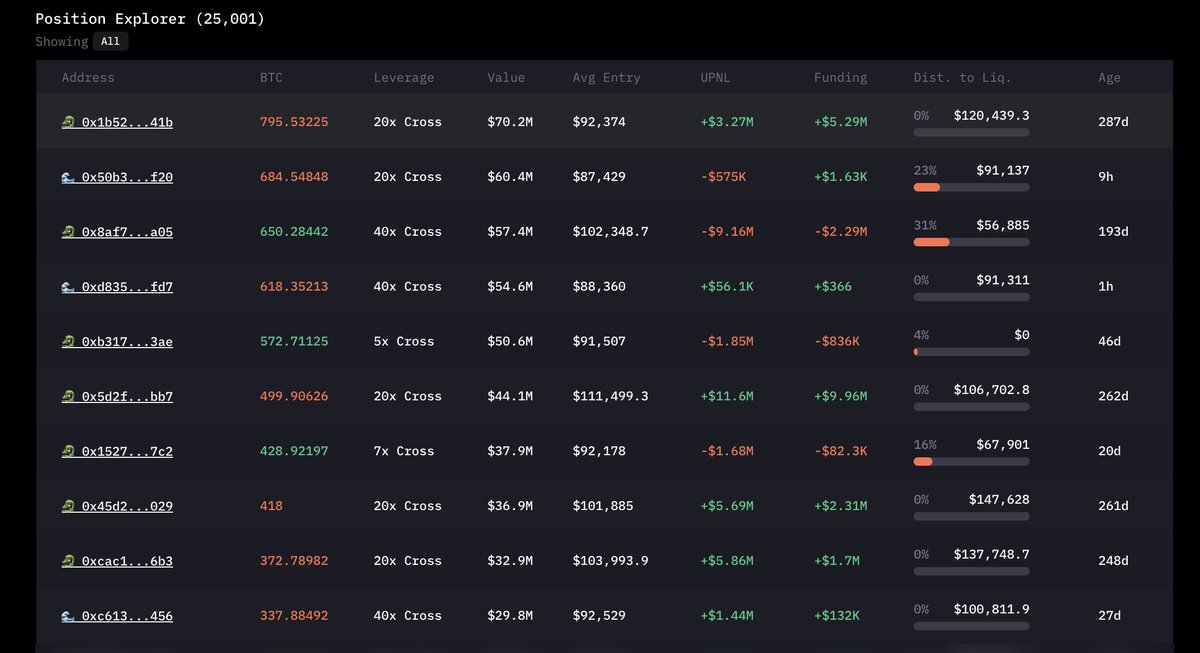Click the 31% liquidation distance bar
This screenshot has width=1200, height=653.
[971, 242]
